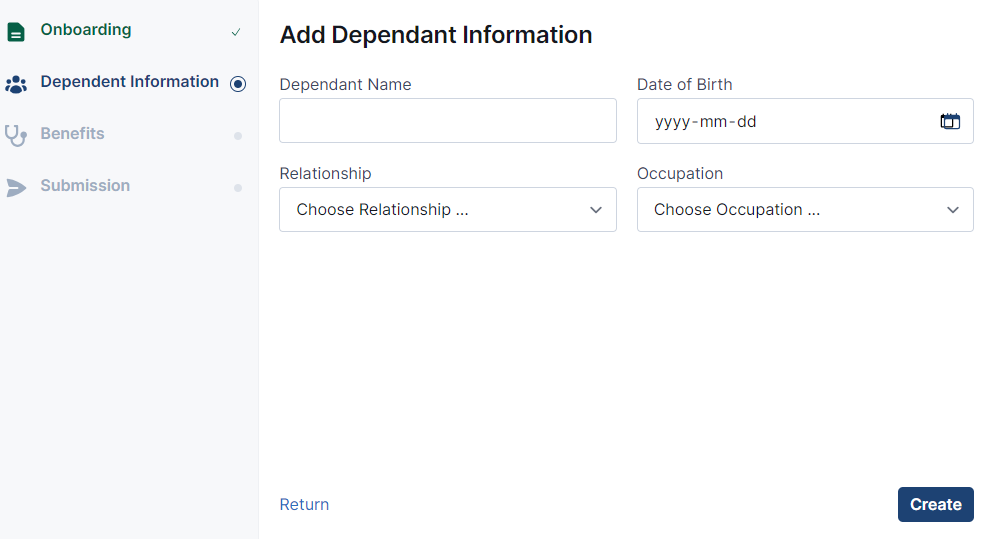
Task: Click the Submission paper plane icon
Action: pyautogui.click(x=16, y=187)
